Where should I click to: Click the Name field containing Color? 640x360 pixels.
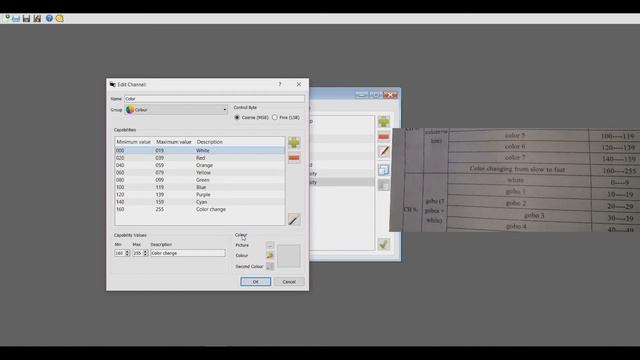click(214, 99)
